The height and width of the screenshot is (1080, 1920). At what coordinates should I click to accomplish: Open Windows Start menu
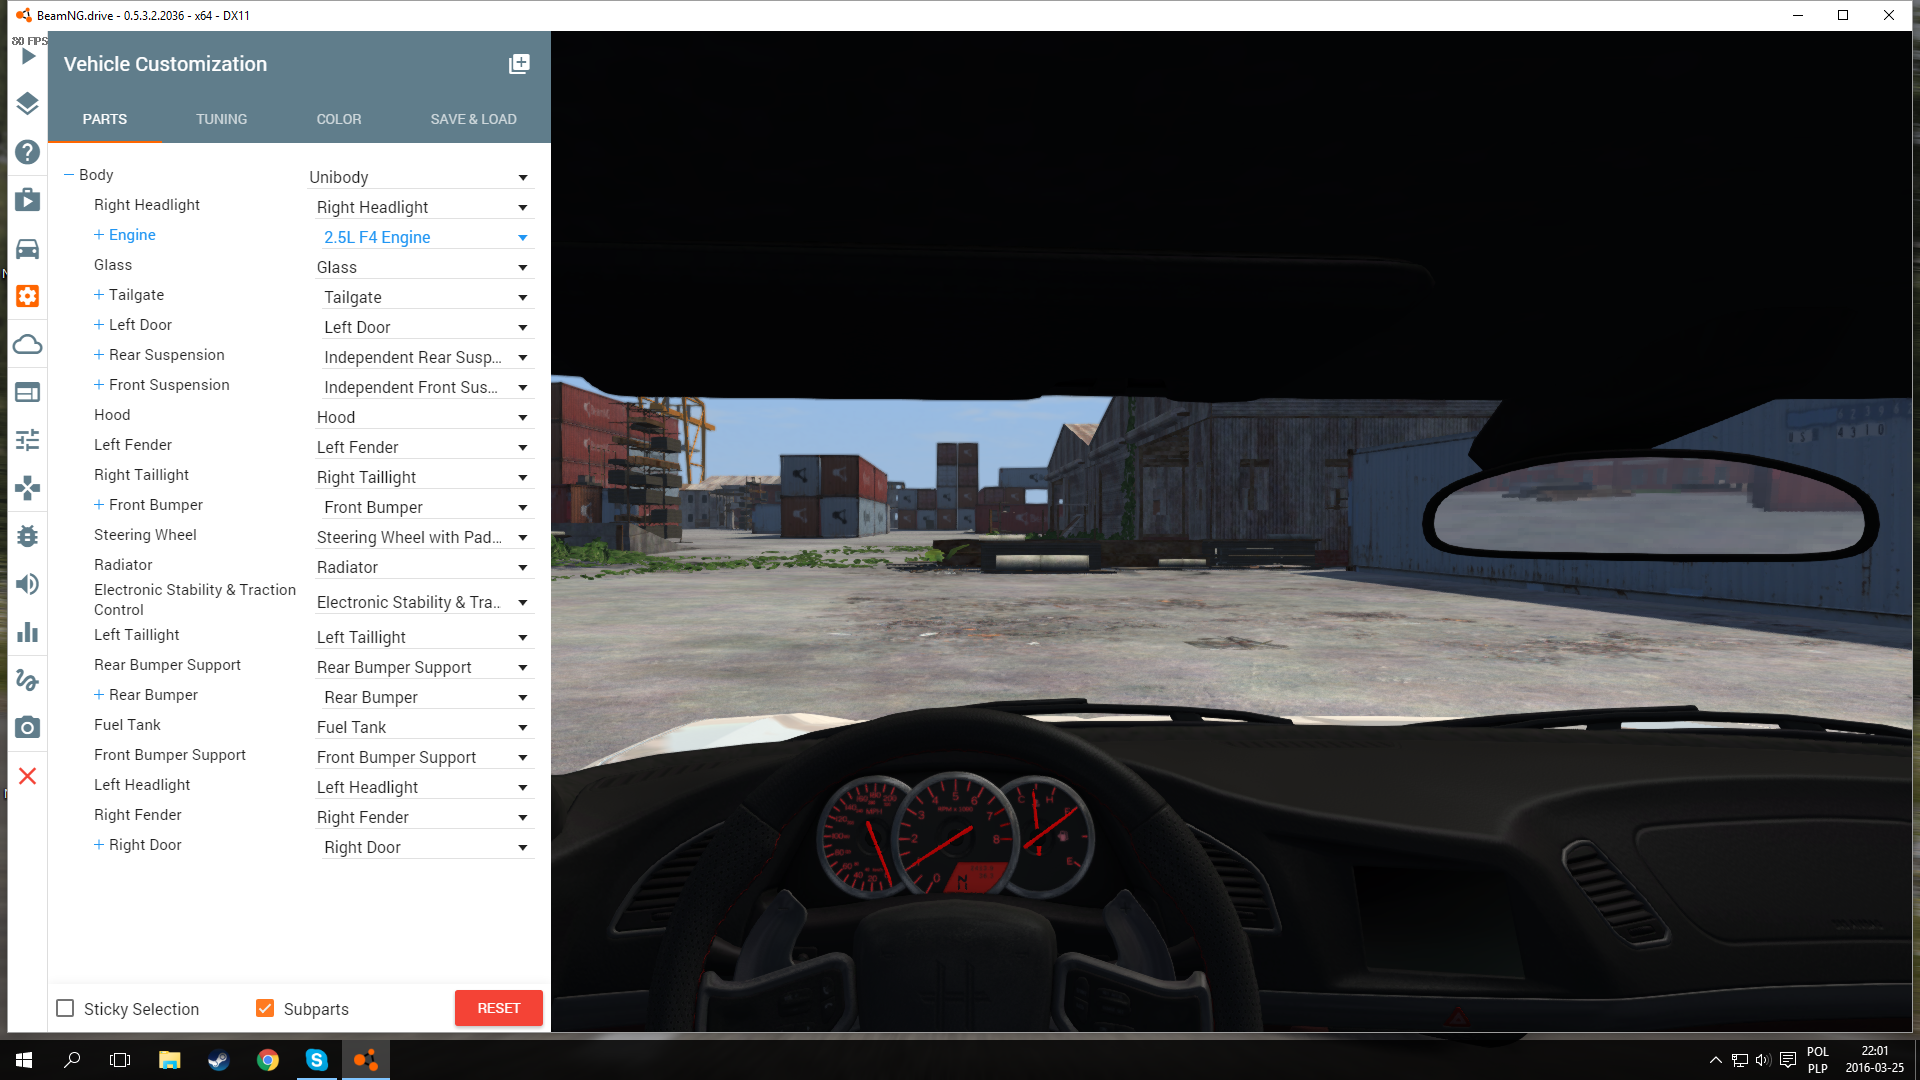coord(24,1060)
